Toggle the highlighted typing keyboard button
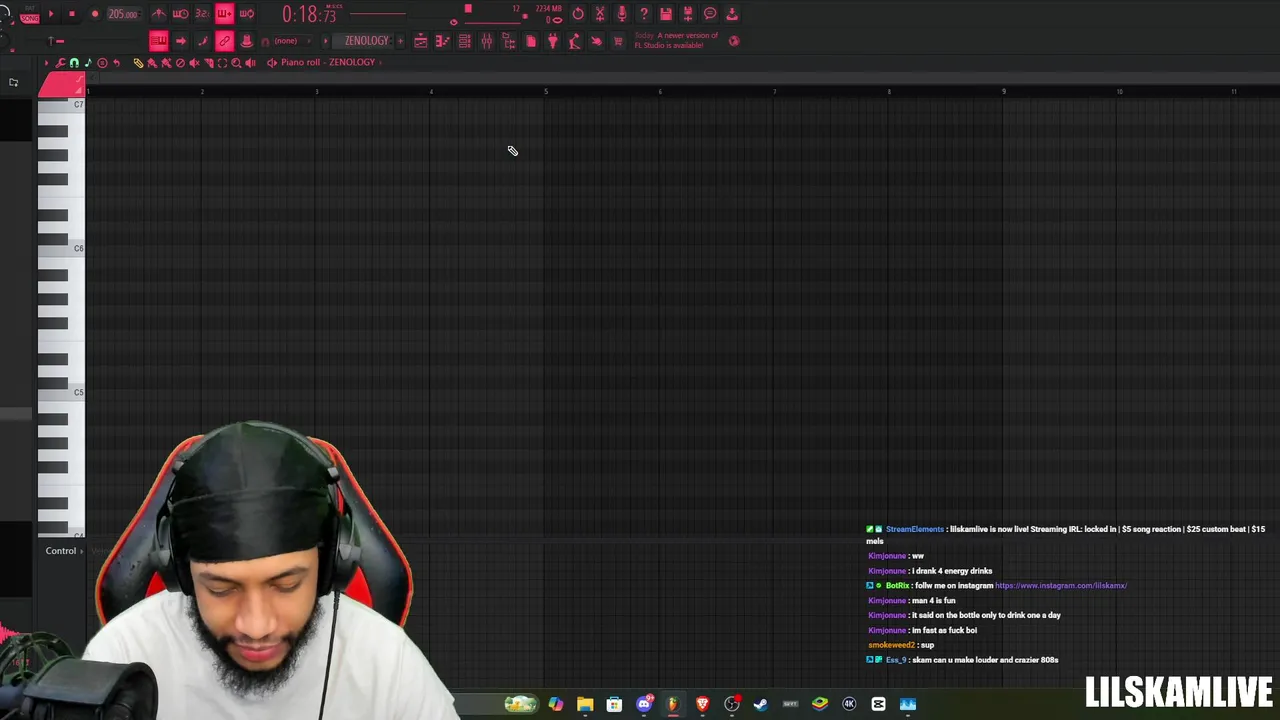Image resolution: width=1280 pixels, height=720 pixels. pos(159,41)
